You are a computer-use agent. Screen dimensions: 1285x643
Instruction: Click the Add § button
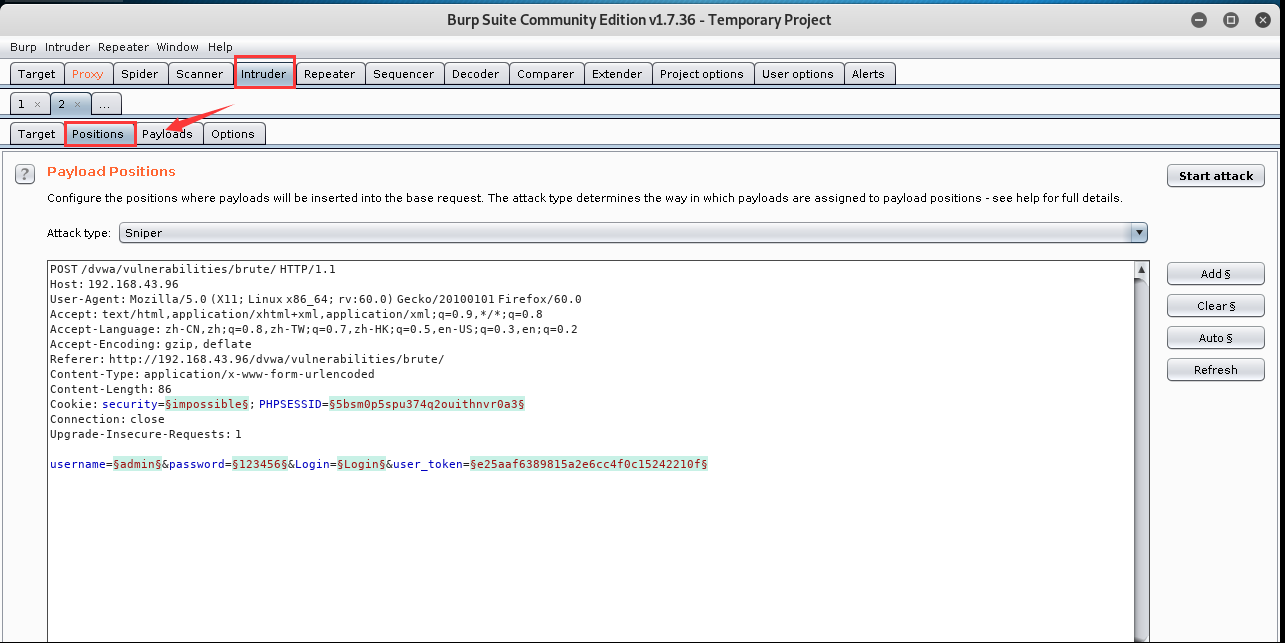[x=1216, y=274]
